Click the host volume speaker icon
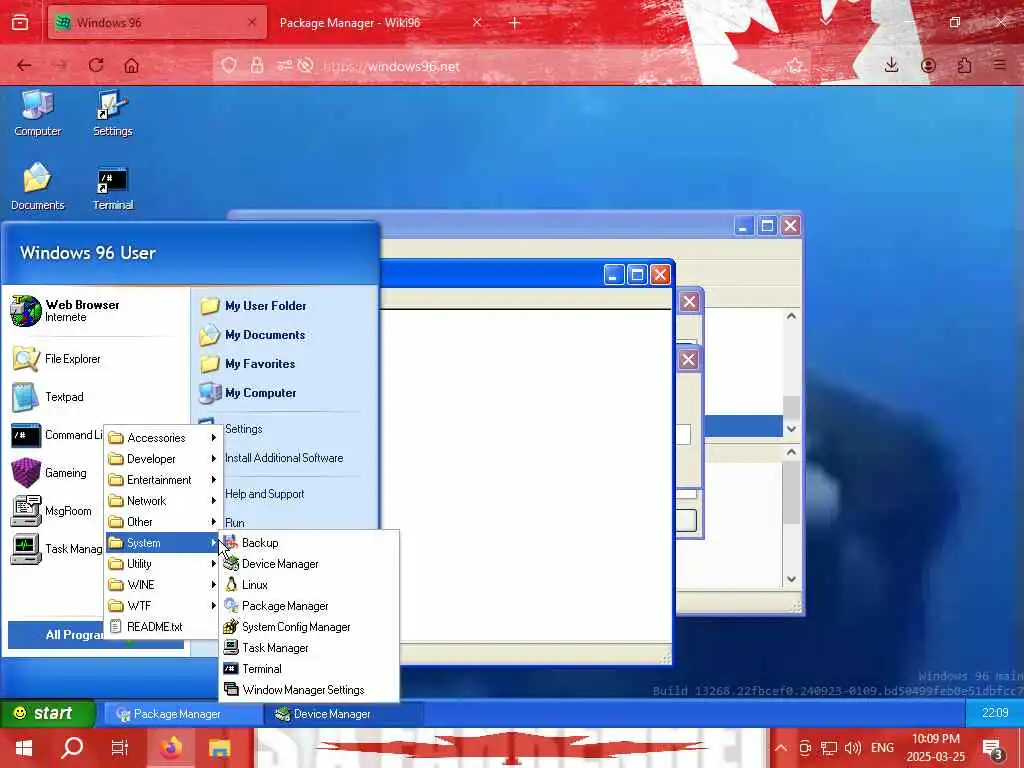The width and height of the screenshot is (1024, 768). pos(852,748)
